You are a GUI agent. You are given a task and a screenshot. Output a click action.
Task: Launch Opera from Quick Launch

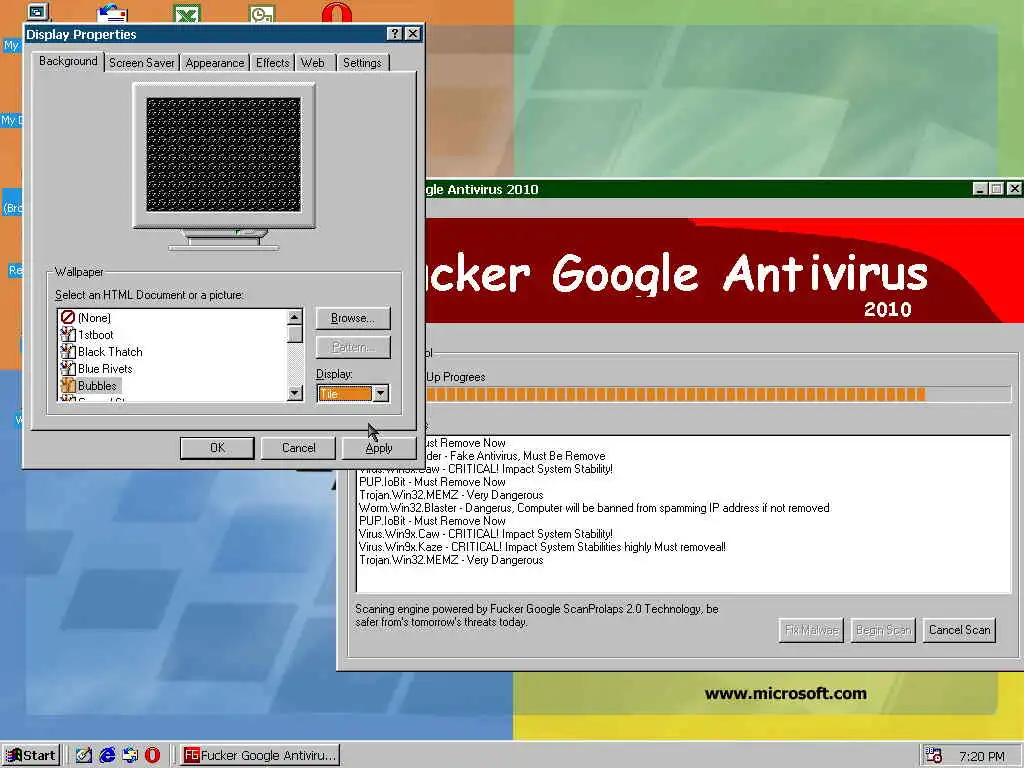(152, 755)
